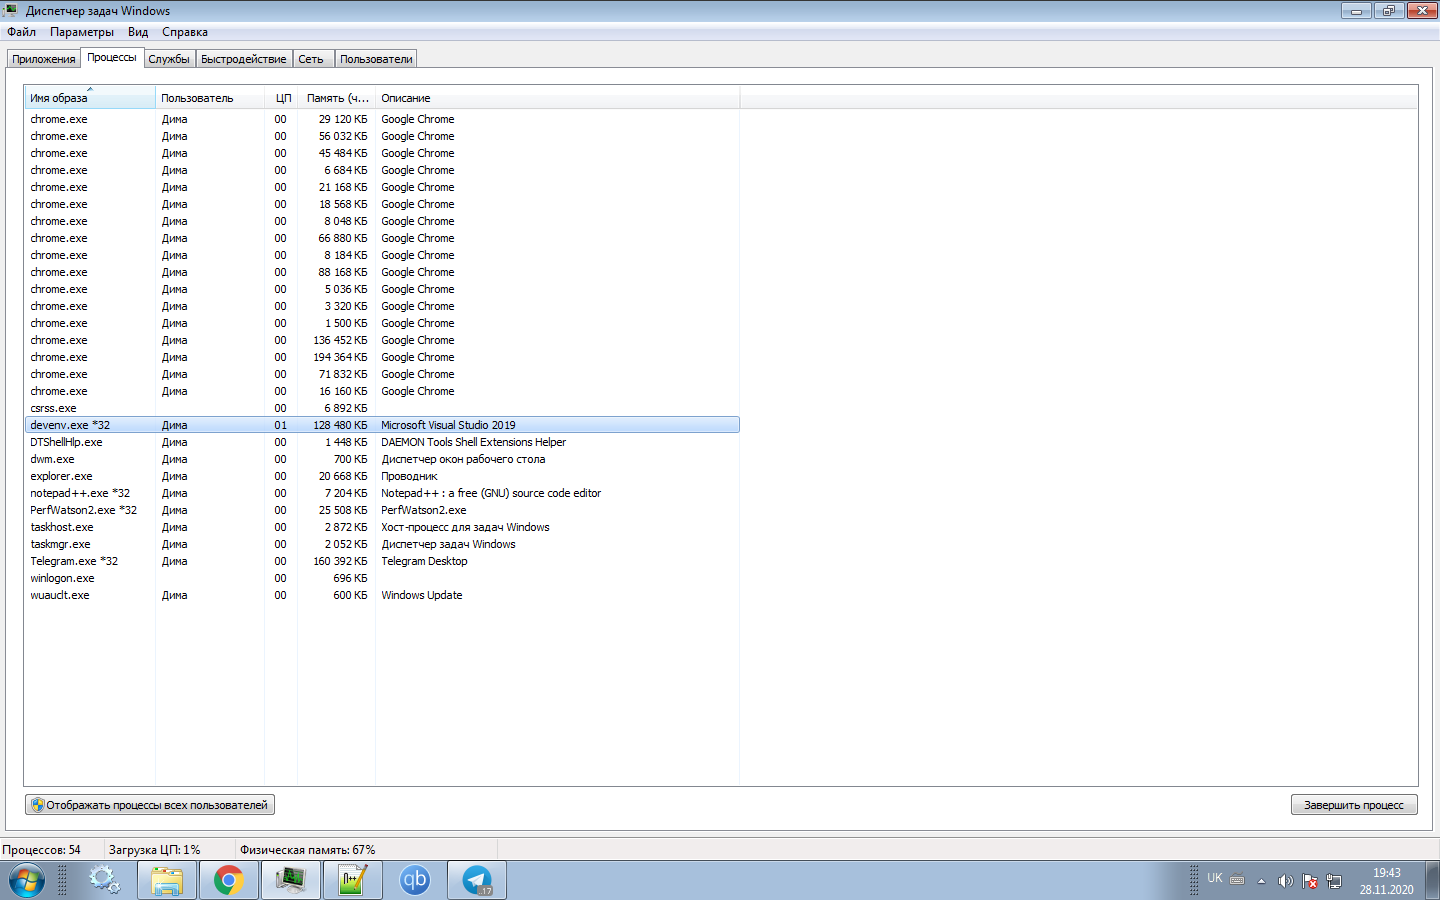
Task: Open qBittorrent from the taskbar
Action: coord(414,881)
